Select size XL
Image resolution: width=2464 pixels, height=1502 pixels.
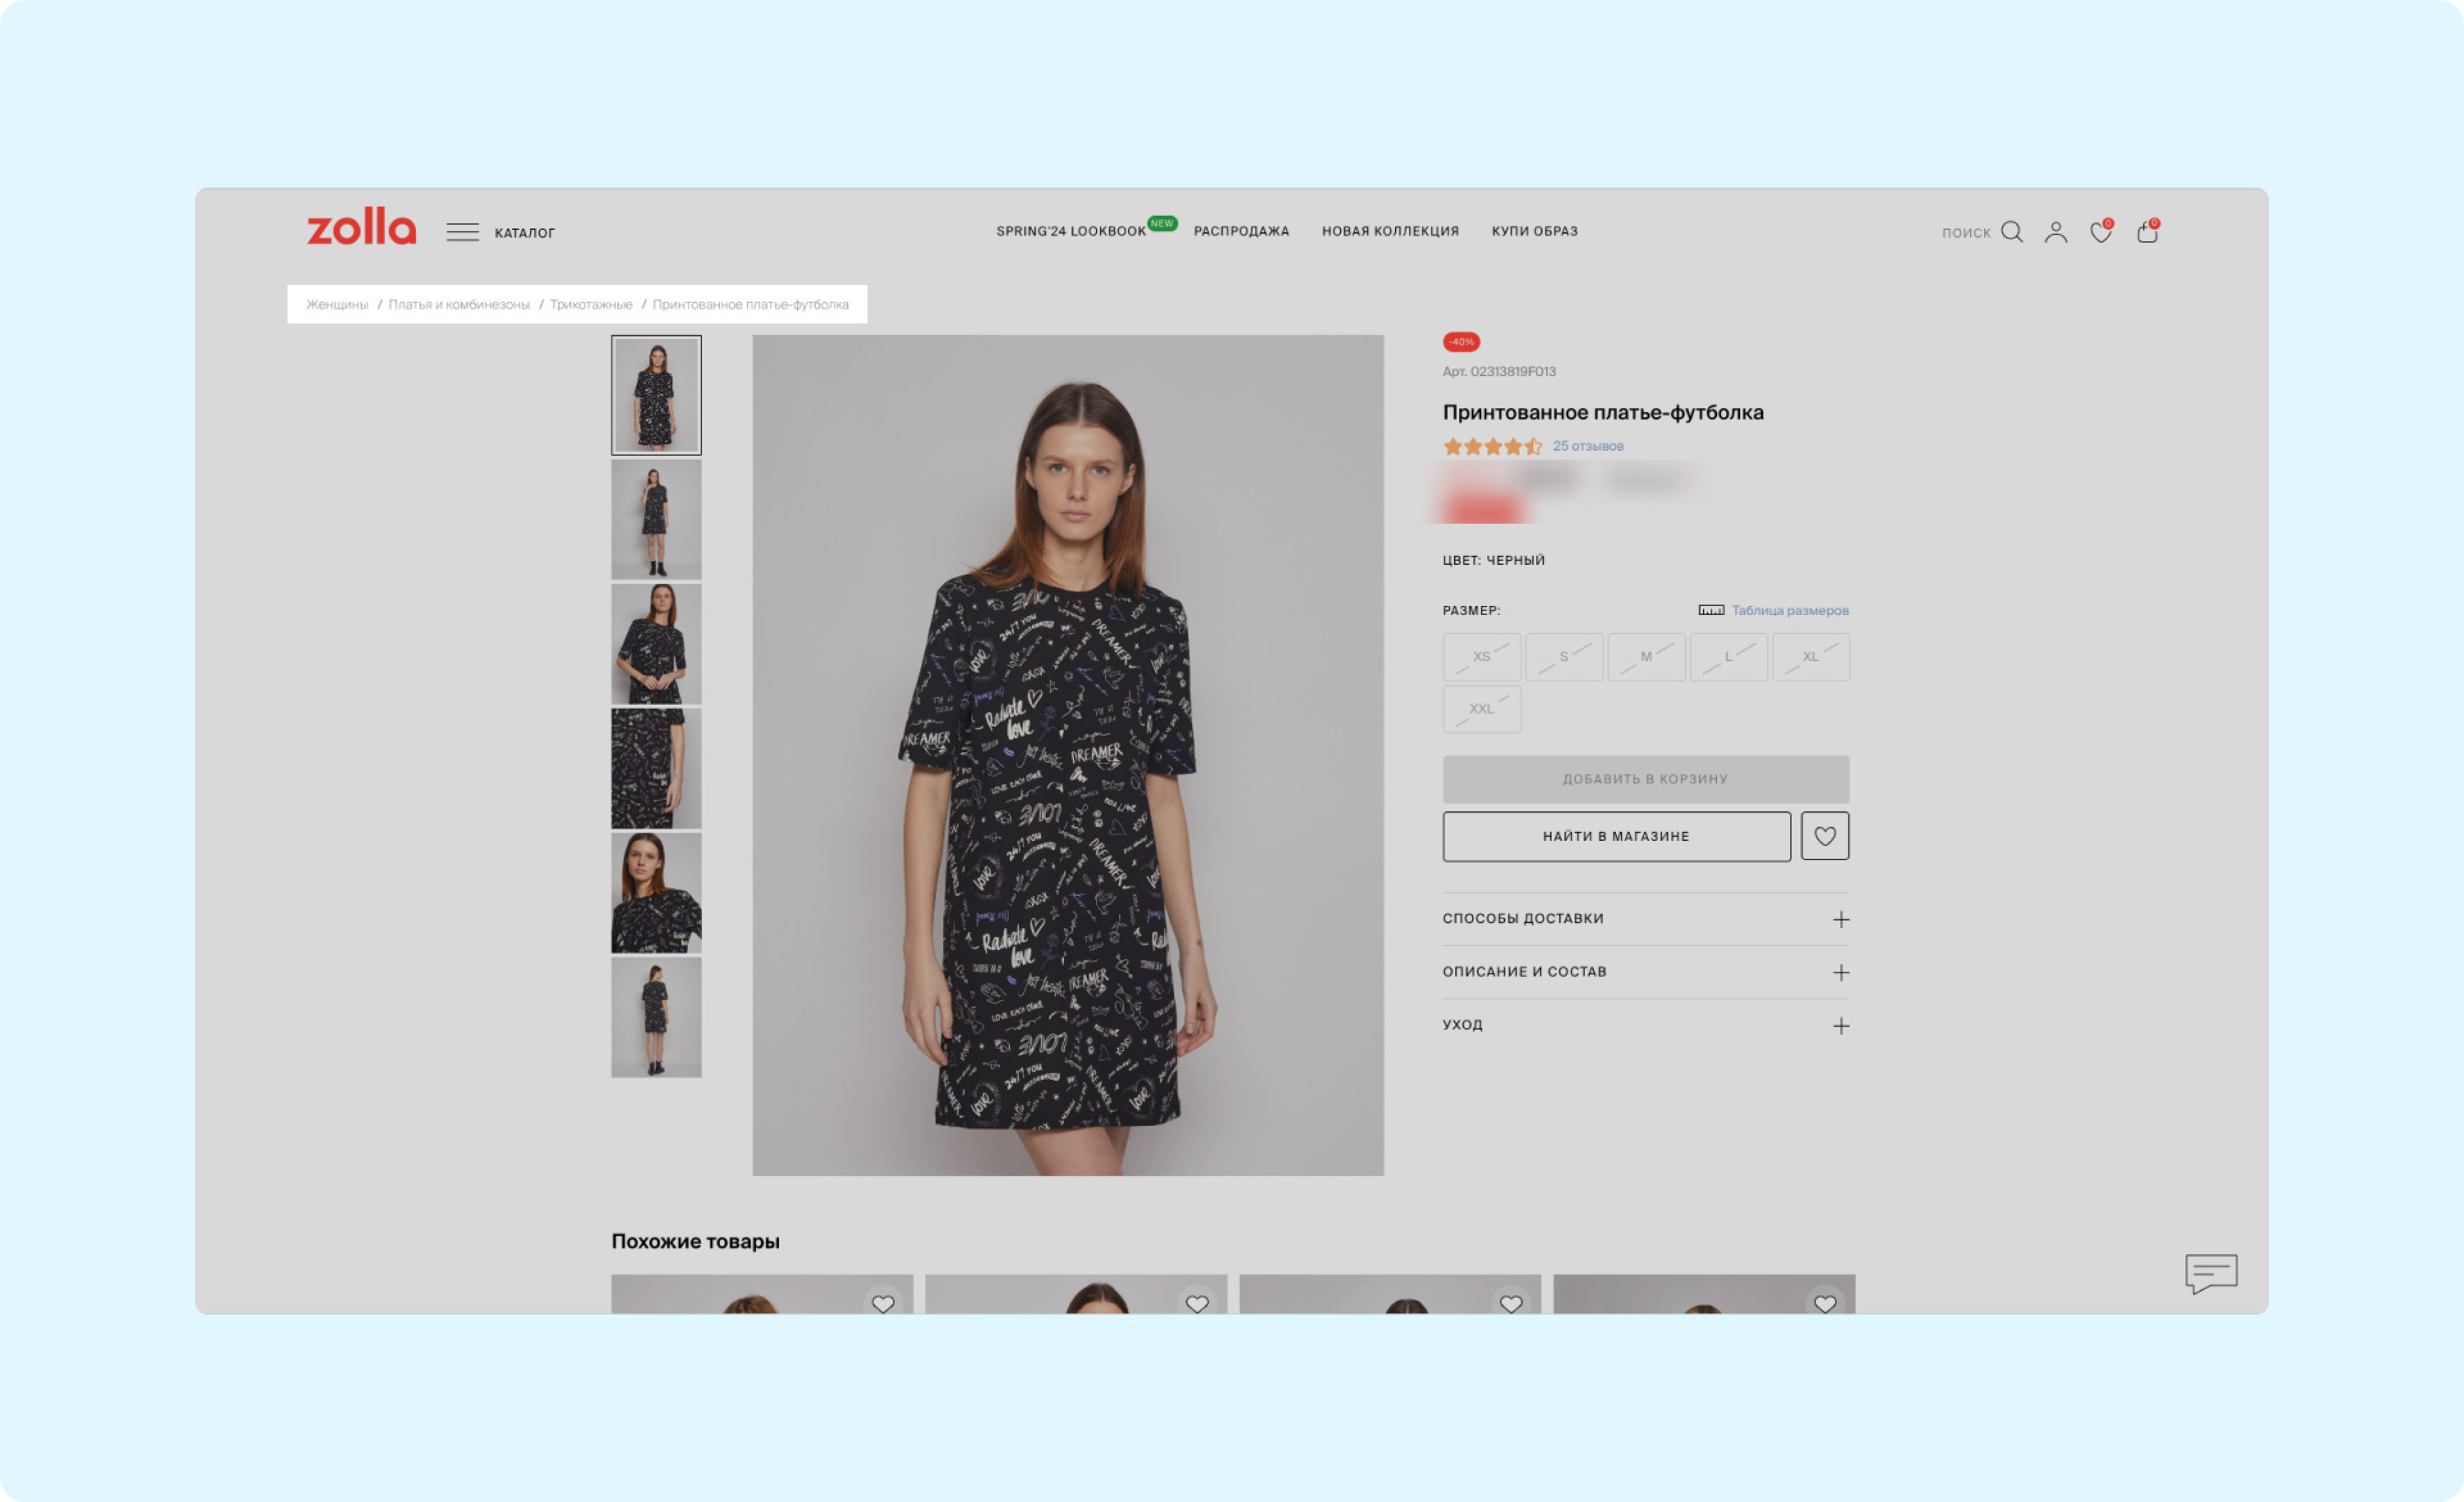(x=1811, y=657)
